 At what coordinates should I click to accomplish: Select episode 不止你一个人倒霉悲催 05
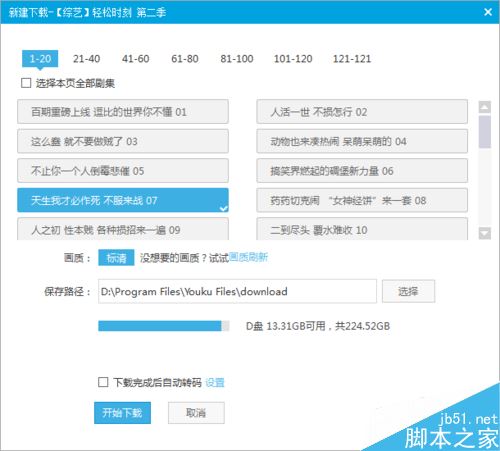(x=123, y=171)
